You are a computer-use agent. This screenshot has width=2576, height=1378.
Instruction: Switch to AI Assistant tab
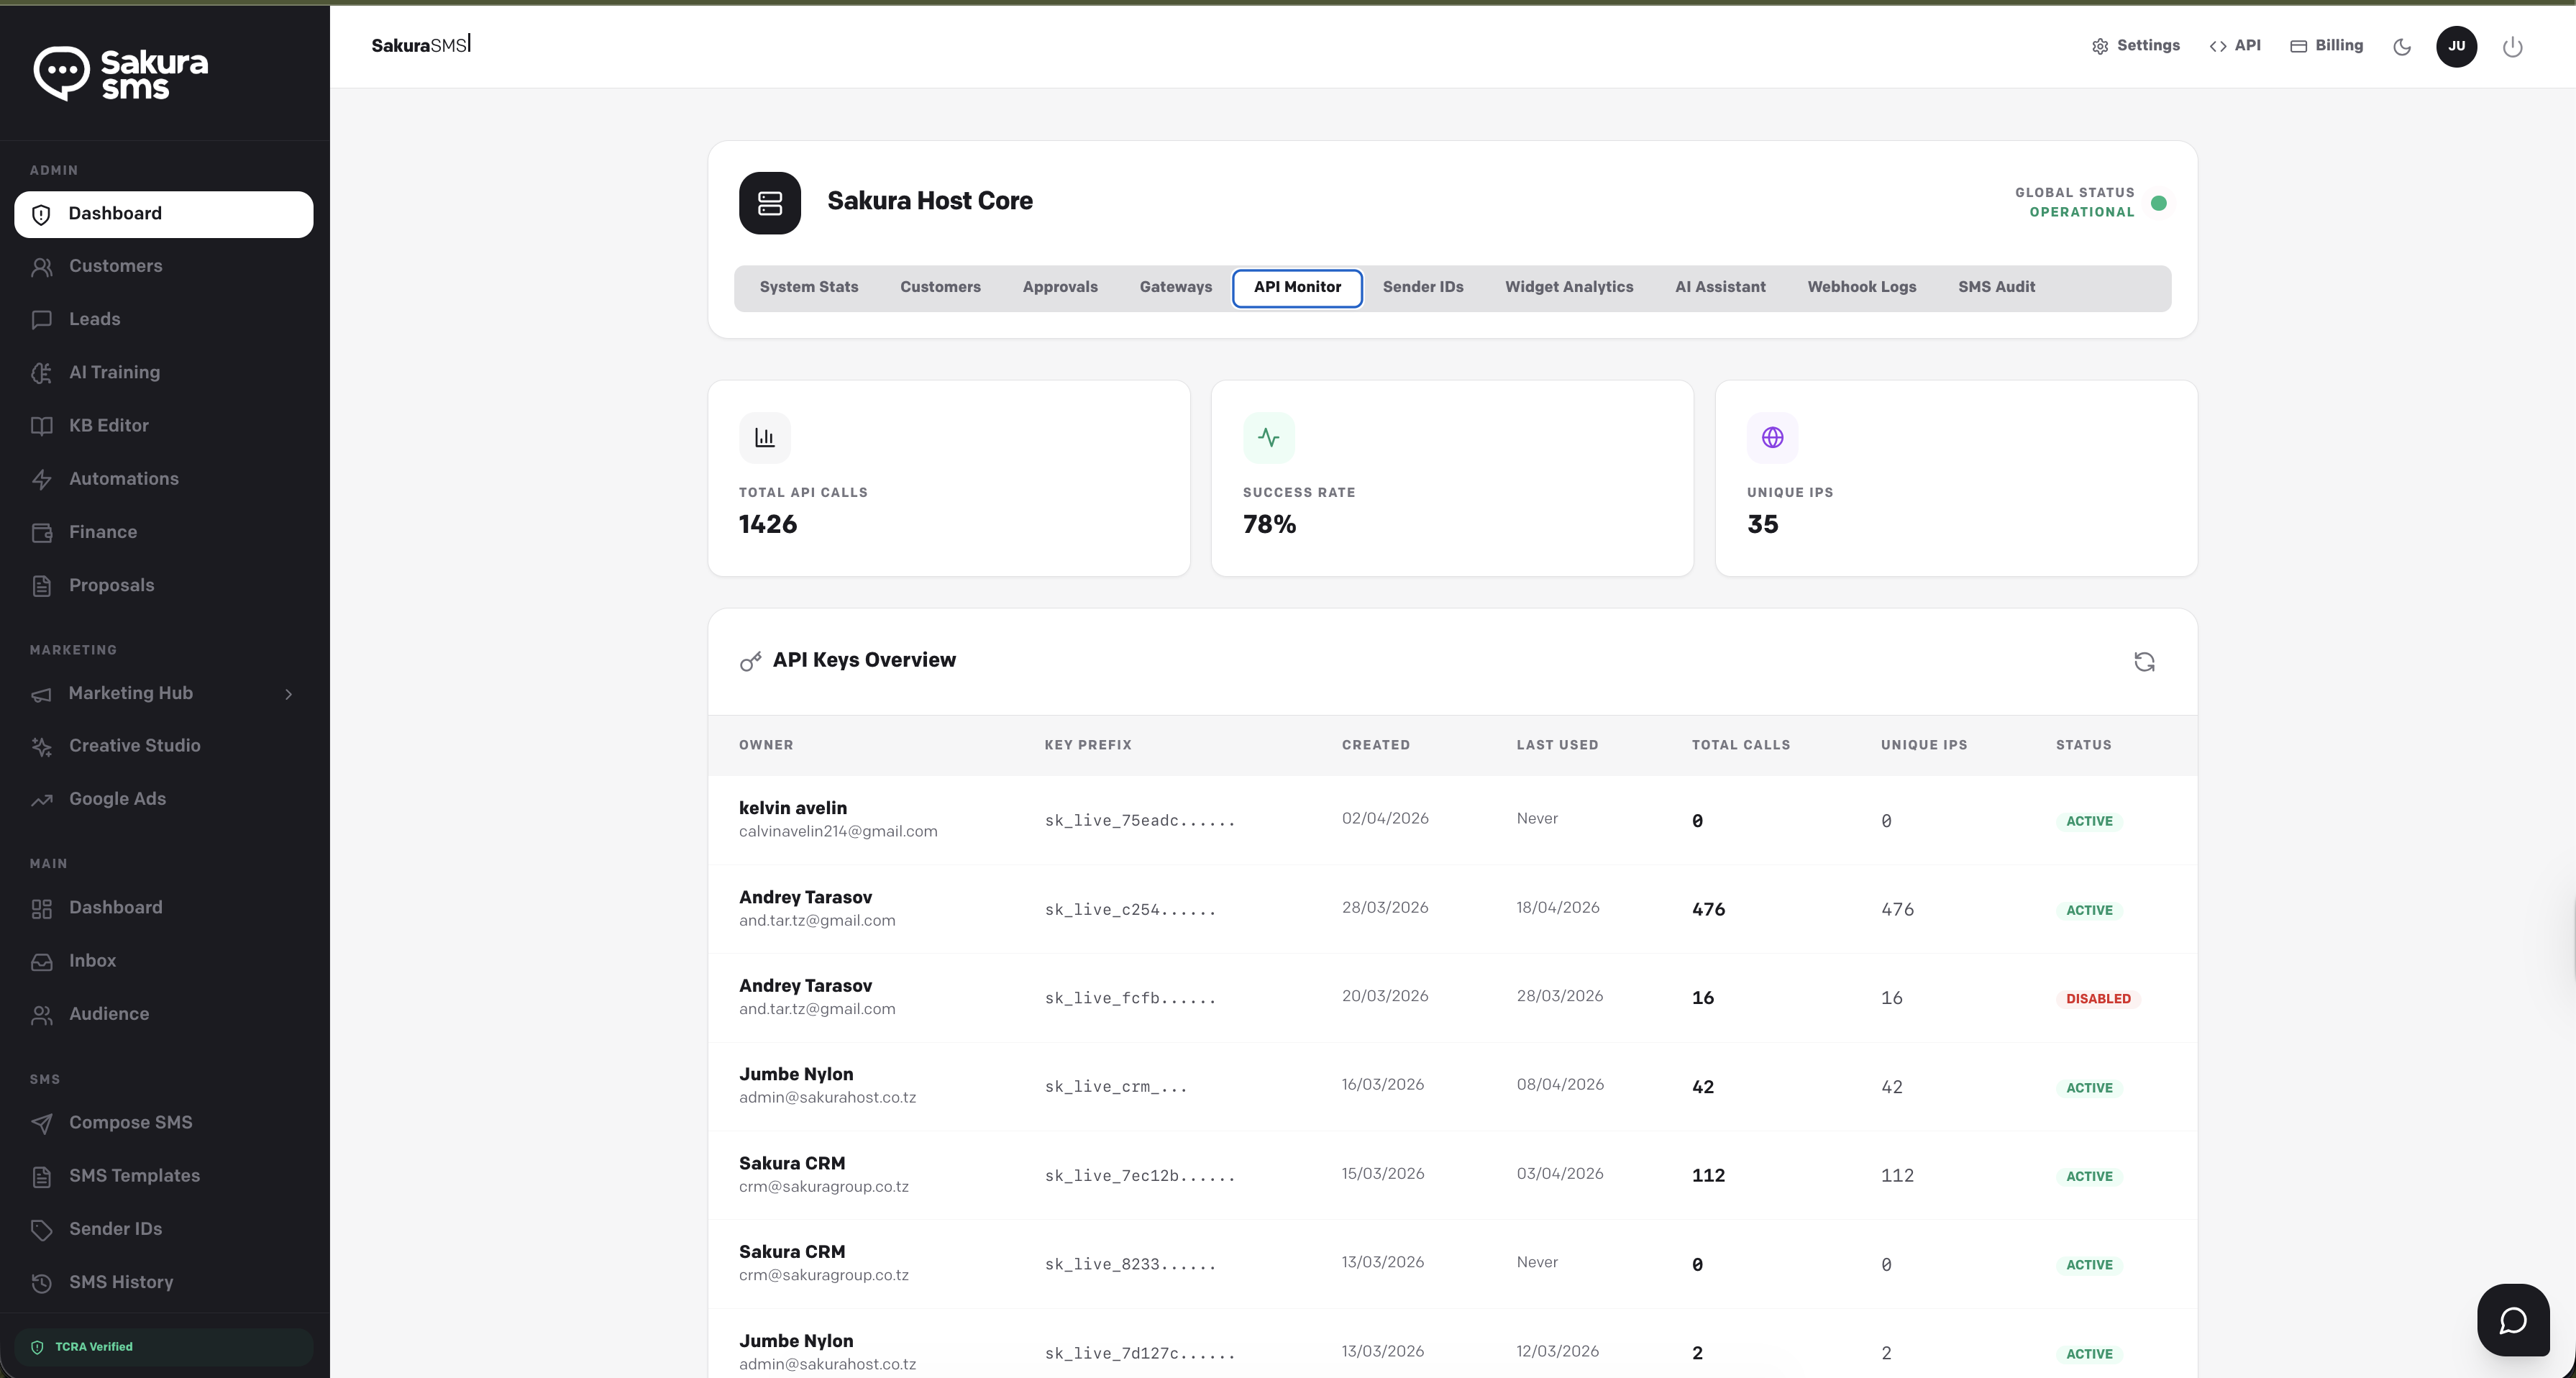[x=1720, y=288]
